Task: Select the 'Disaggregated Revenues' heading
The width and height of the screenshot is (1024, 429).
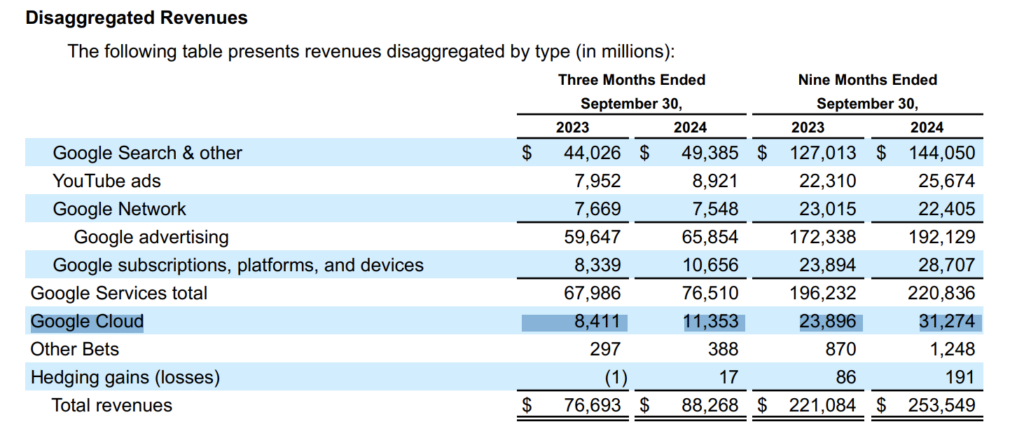Action: [x=136, y=18]
